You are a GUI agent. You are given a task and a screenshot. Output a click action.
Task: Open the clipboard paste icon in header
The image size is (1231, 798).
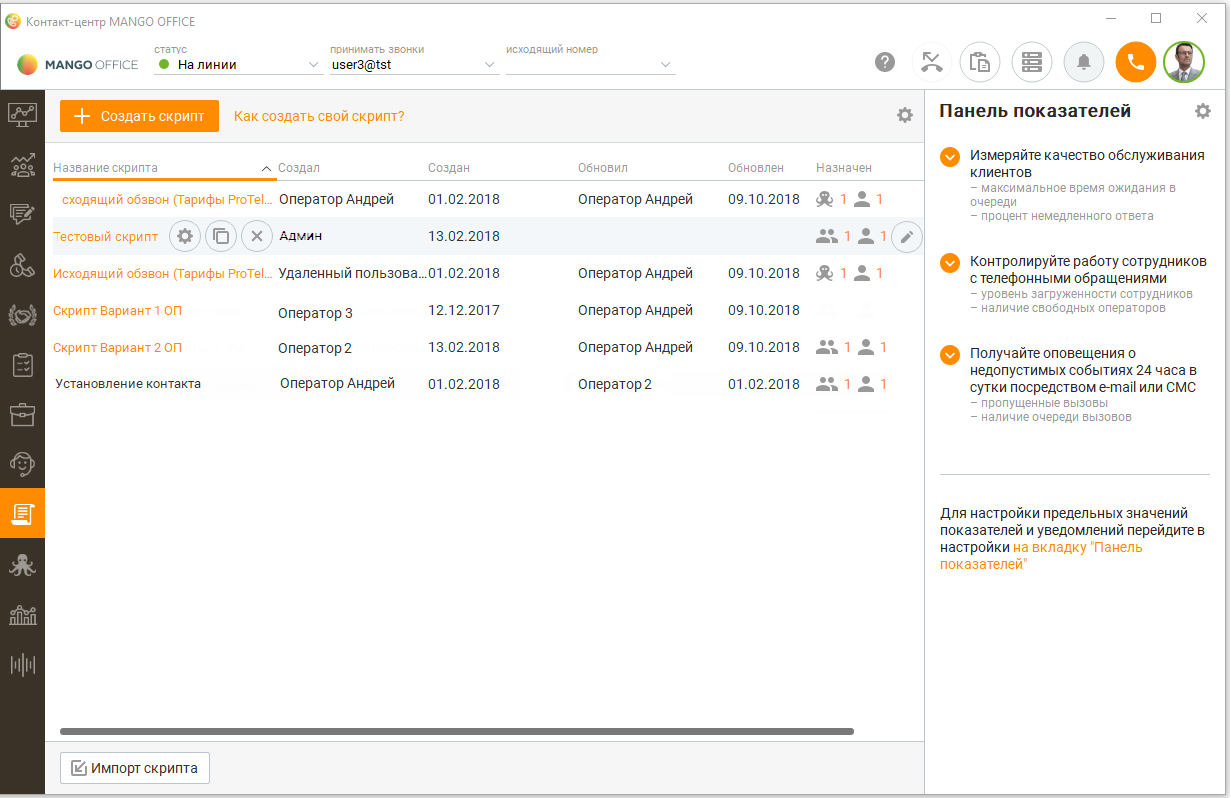point(980,62)
